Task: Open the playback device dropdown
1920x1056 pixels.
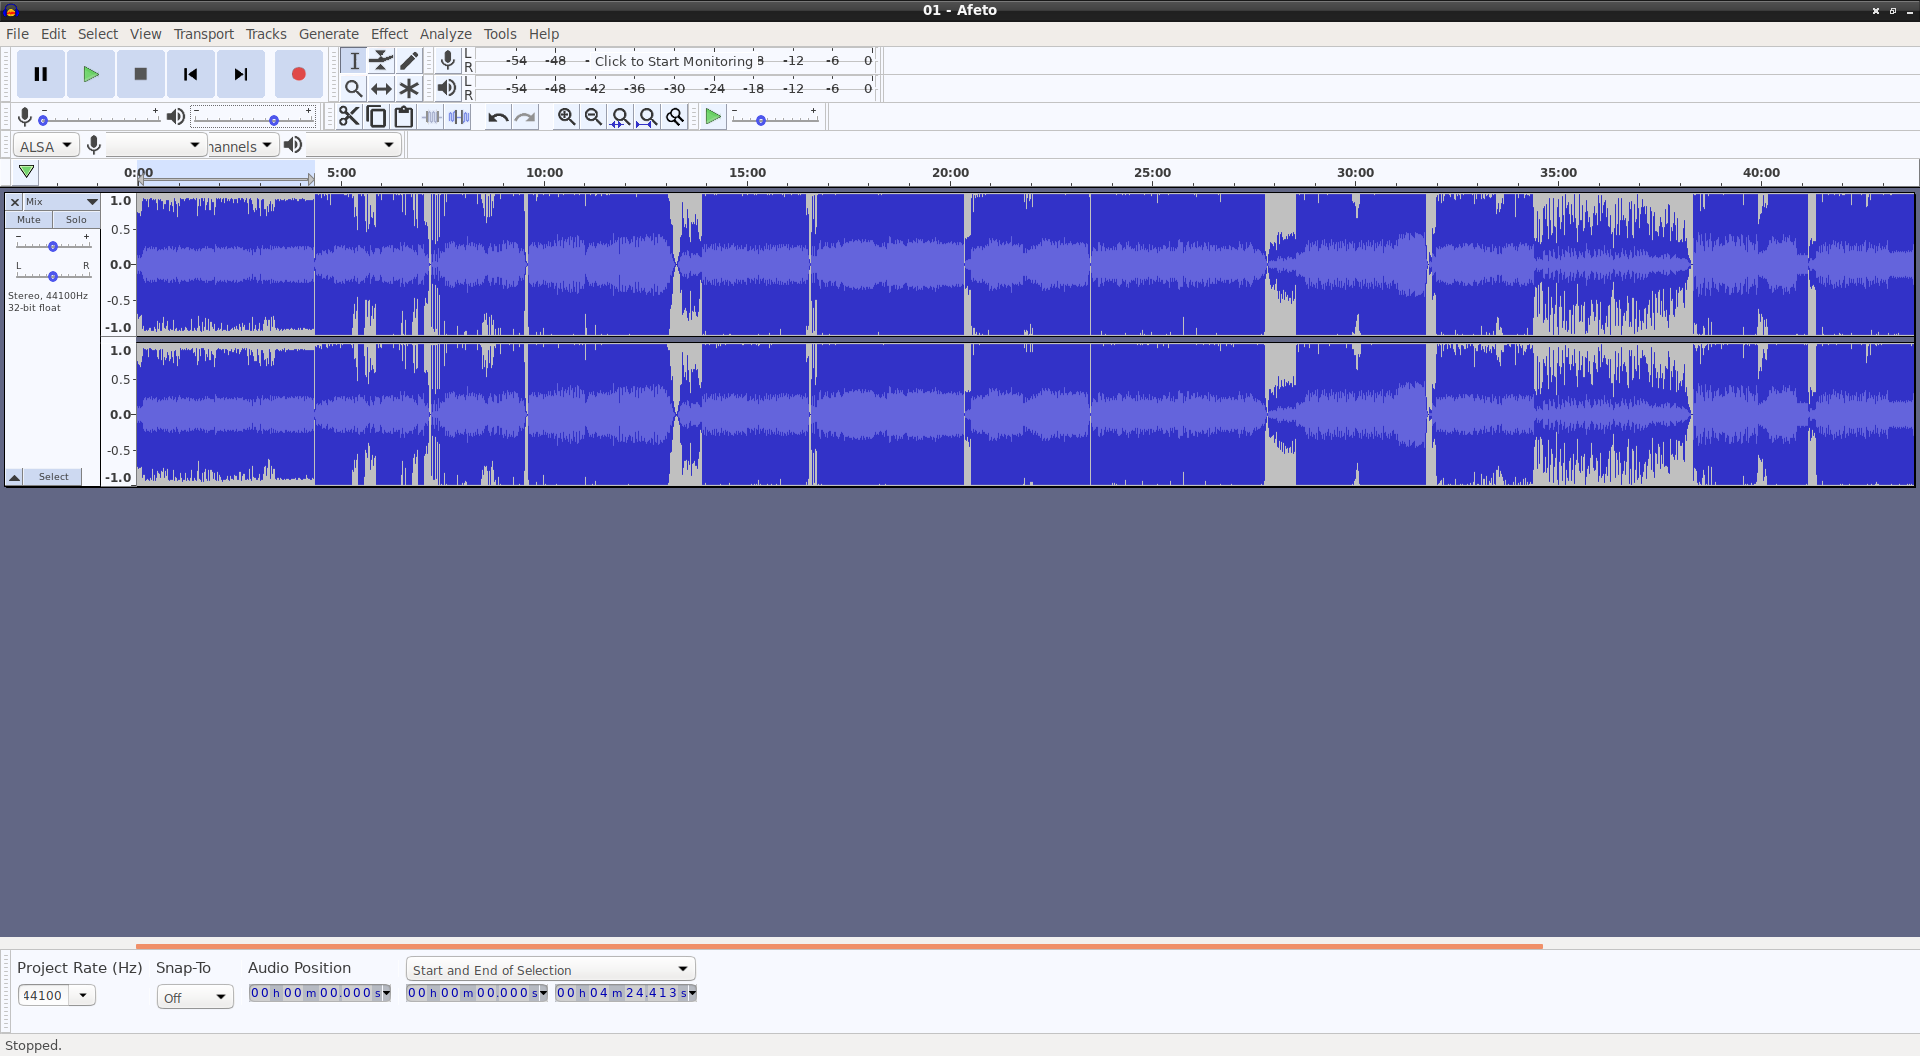Action: 354,146
